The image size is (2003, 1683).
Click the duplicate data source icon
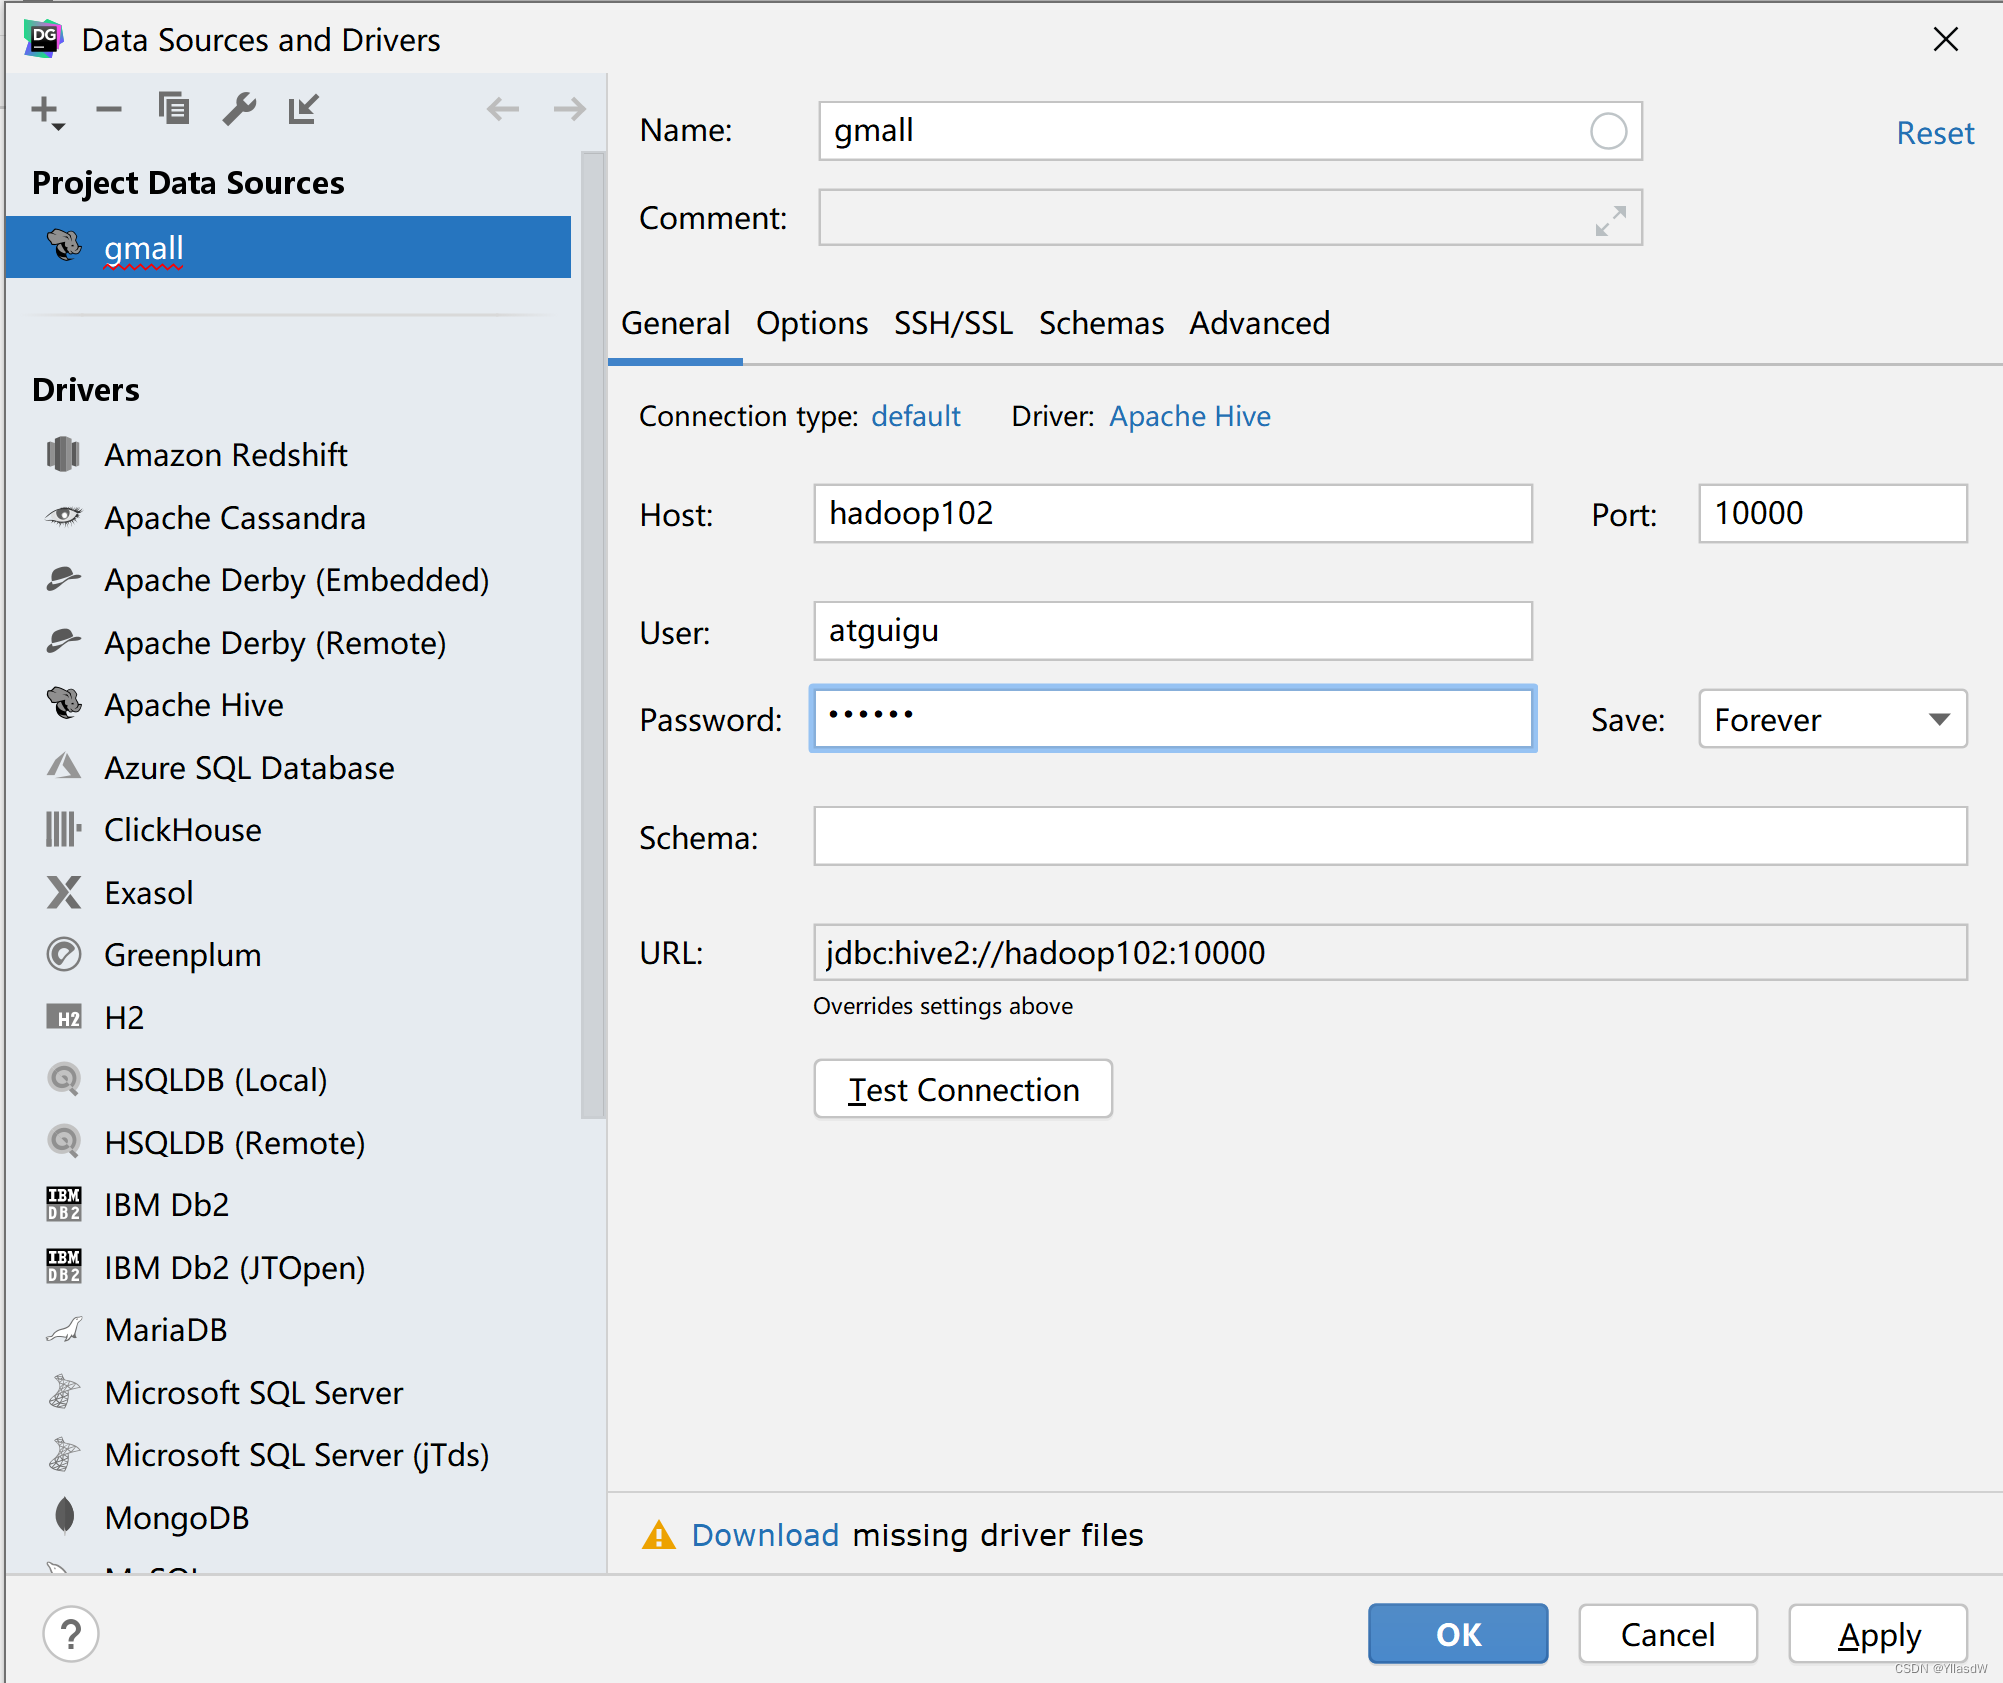(174, 108)
